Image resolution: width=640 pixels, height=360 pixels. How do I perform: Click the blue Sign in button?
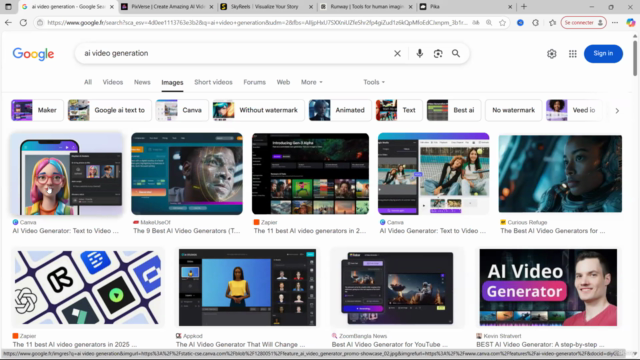click(603, 53)
